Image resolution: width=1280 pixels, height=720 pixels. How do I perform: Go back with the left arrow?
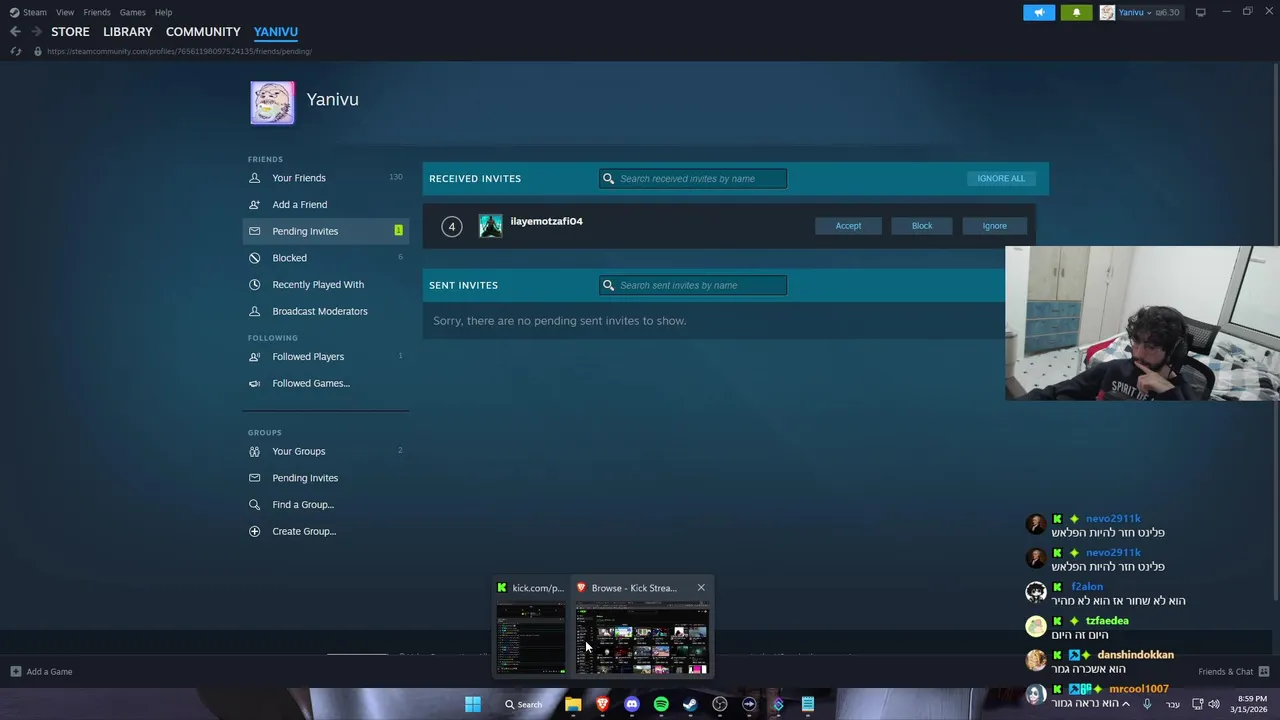[x=15, y=31]
